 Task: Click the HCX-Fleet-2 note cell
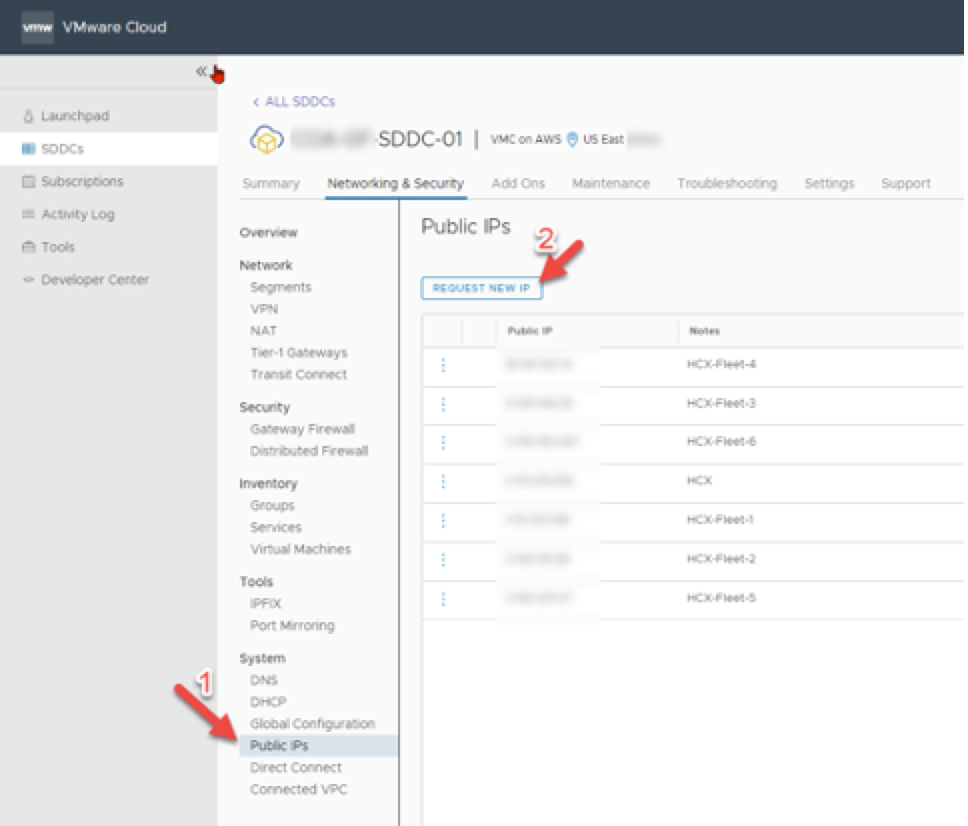click(x=721, y=559)
